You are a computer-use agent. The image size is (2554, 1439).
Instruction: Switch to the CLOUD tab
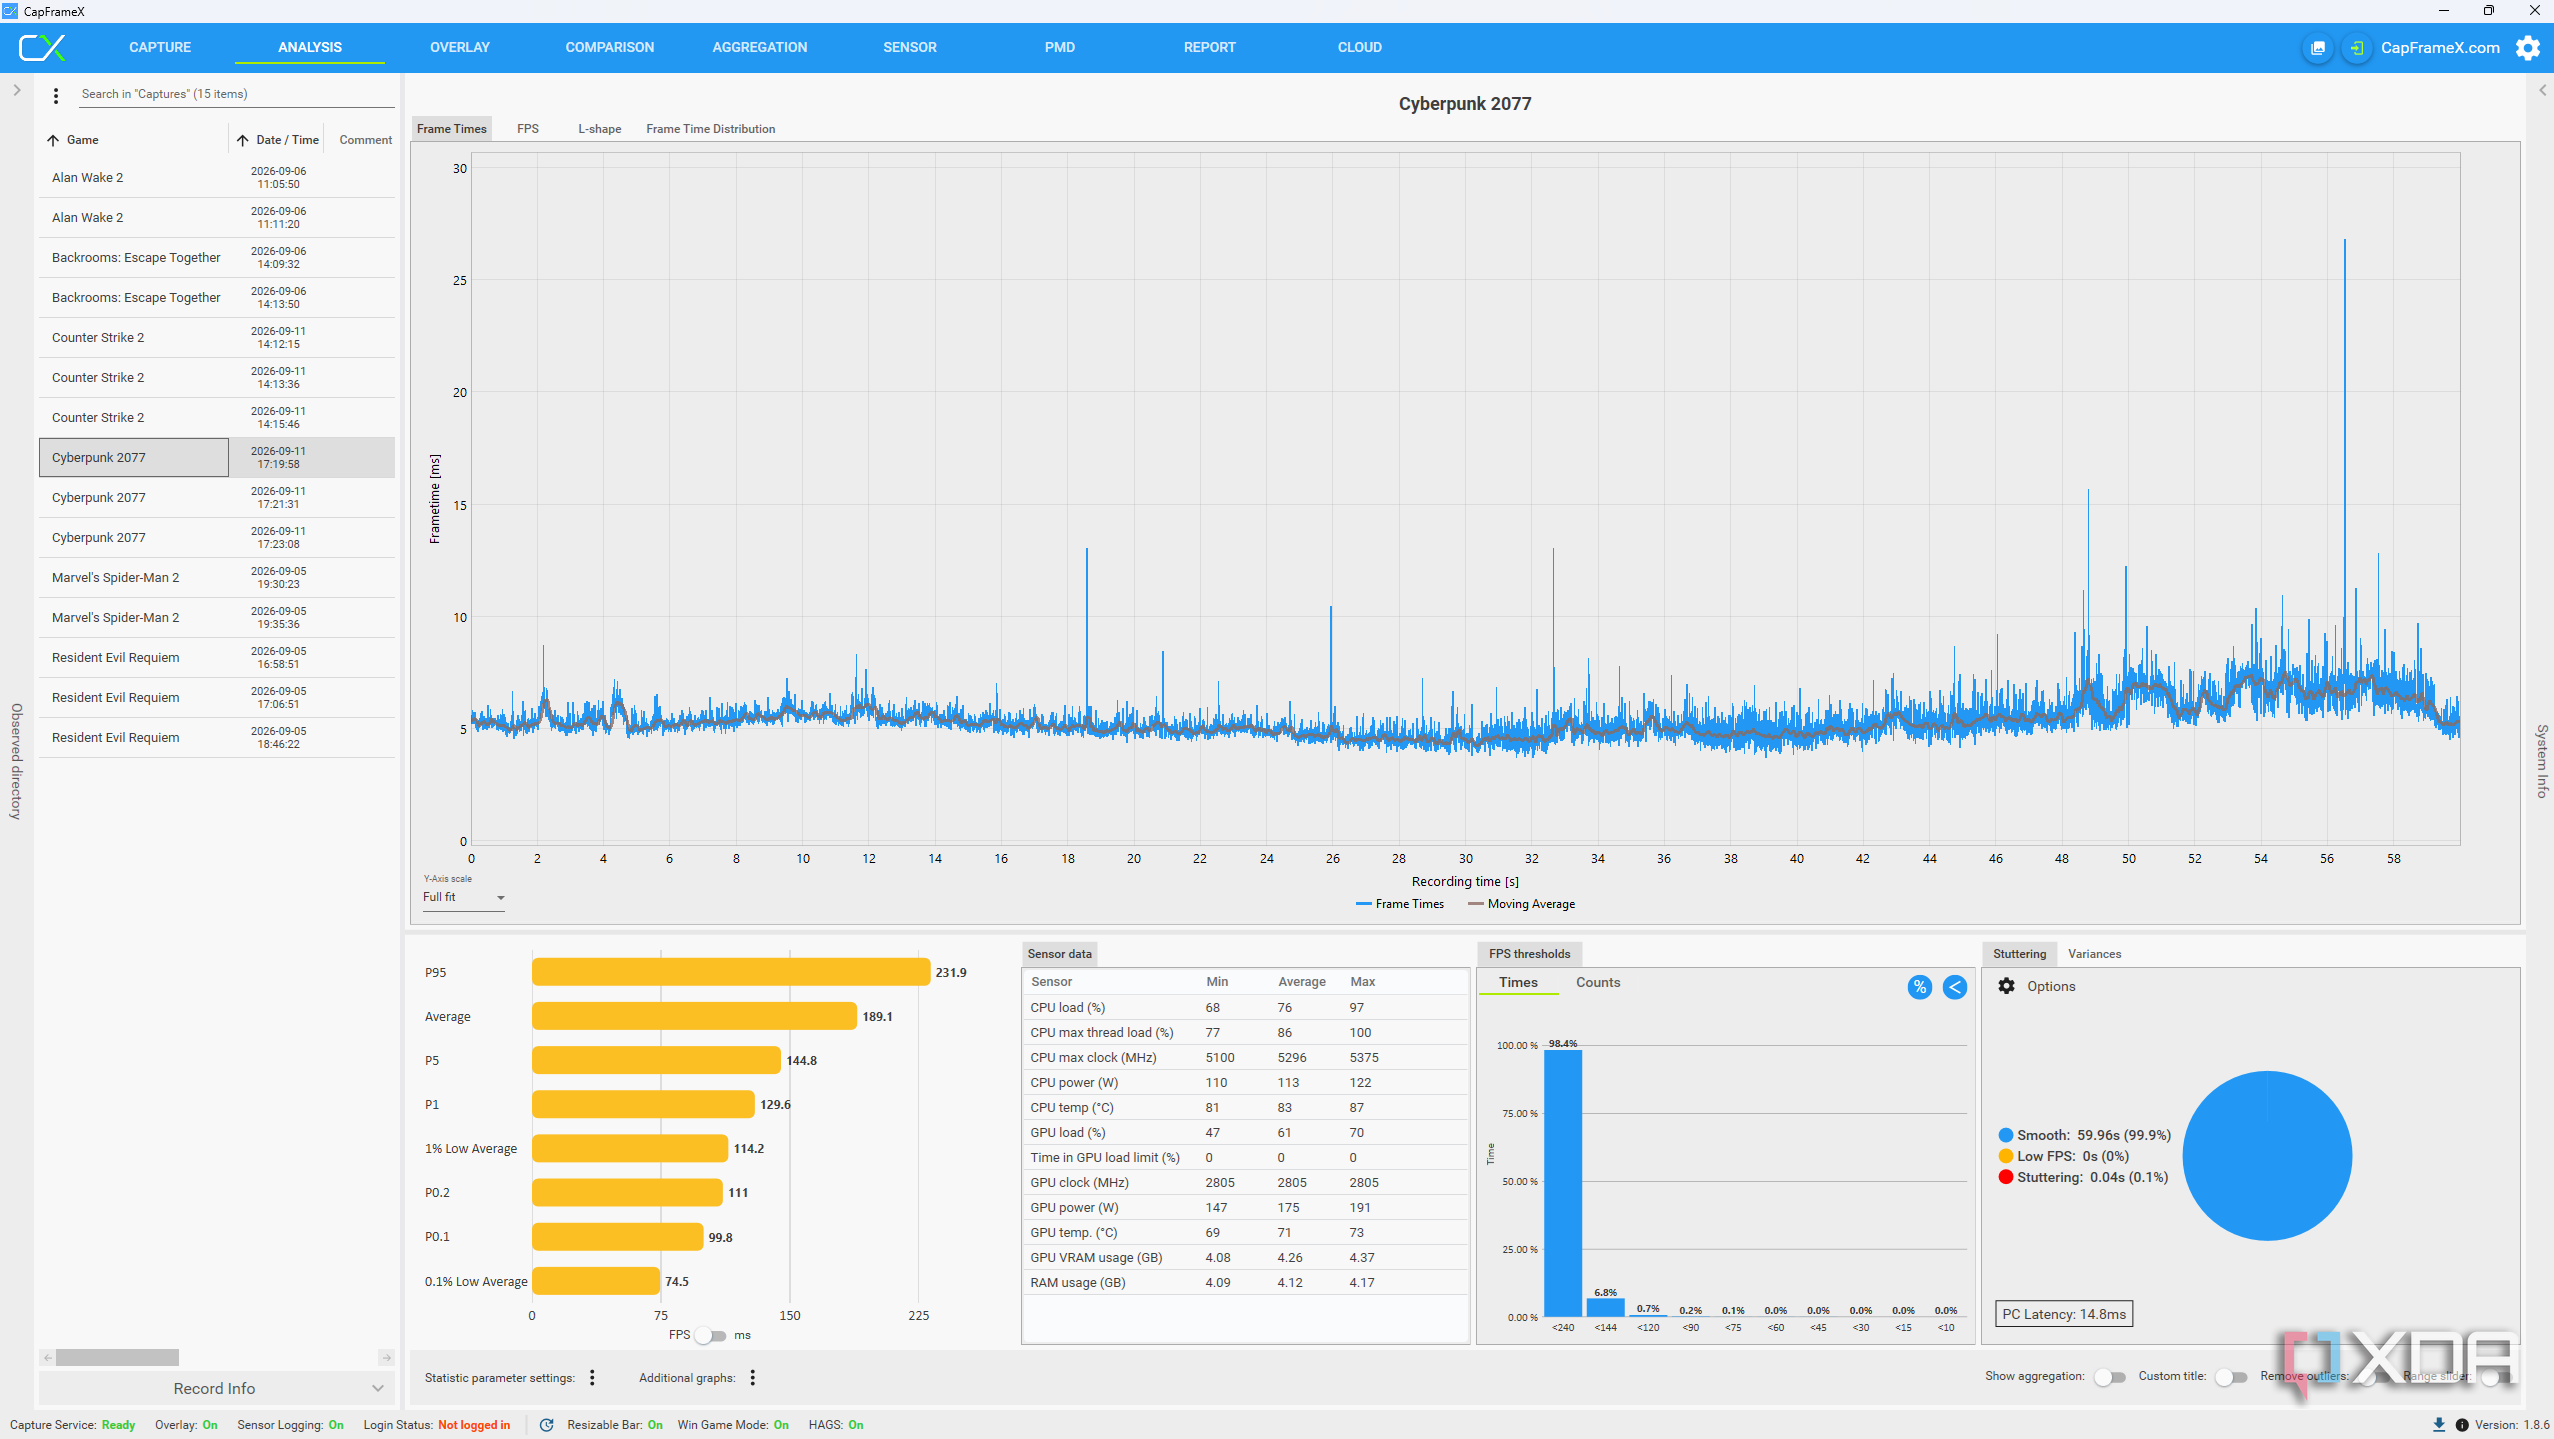(x=1360, y=47)
